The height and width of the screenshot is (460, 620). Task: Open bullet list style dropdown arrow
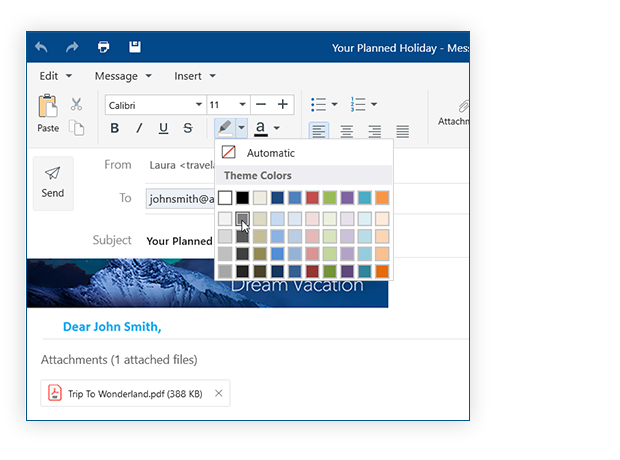tap(335, 104)
